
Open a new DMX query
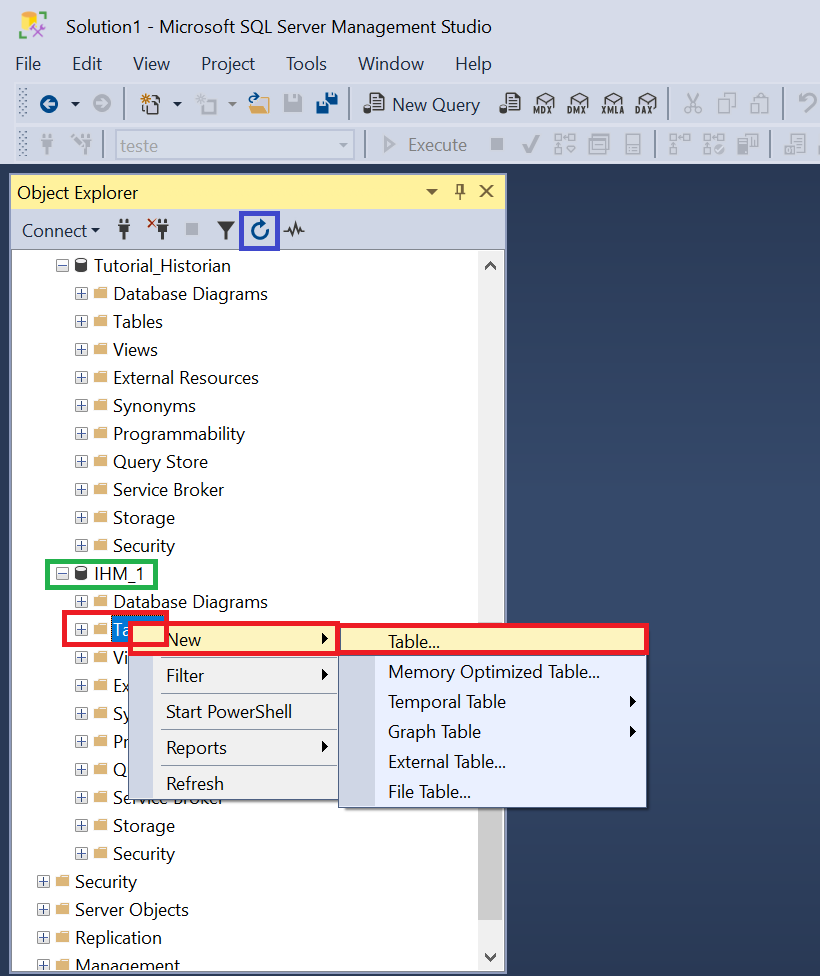click(578, 104)
